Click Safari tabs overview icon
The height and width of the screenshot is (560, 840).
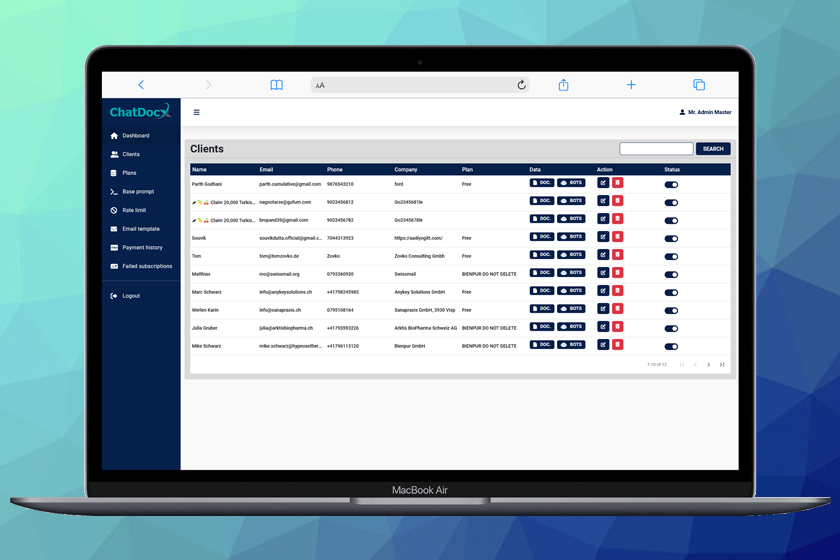[699, 85]
